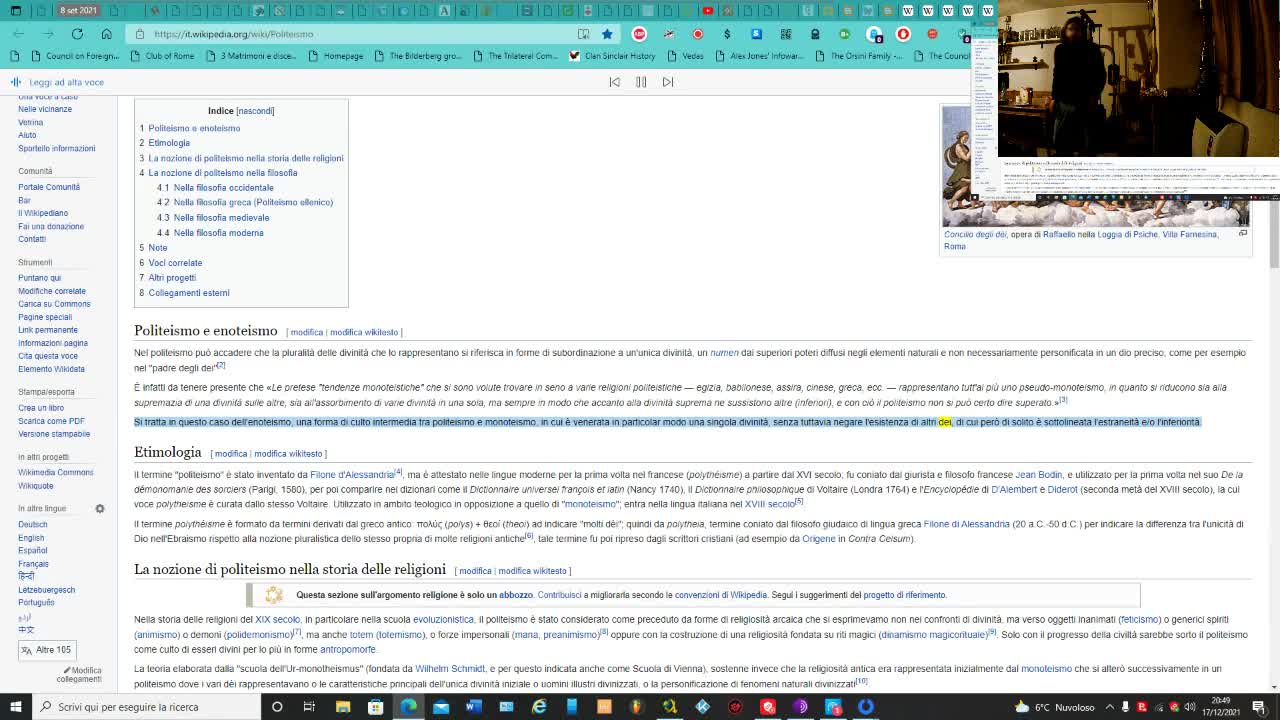This screenshot has width=1280, height=720.
Task: Switch to the English language version
Action: [x=31, y=538]
